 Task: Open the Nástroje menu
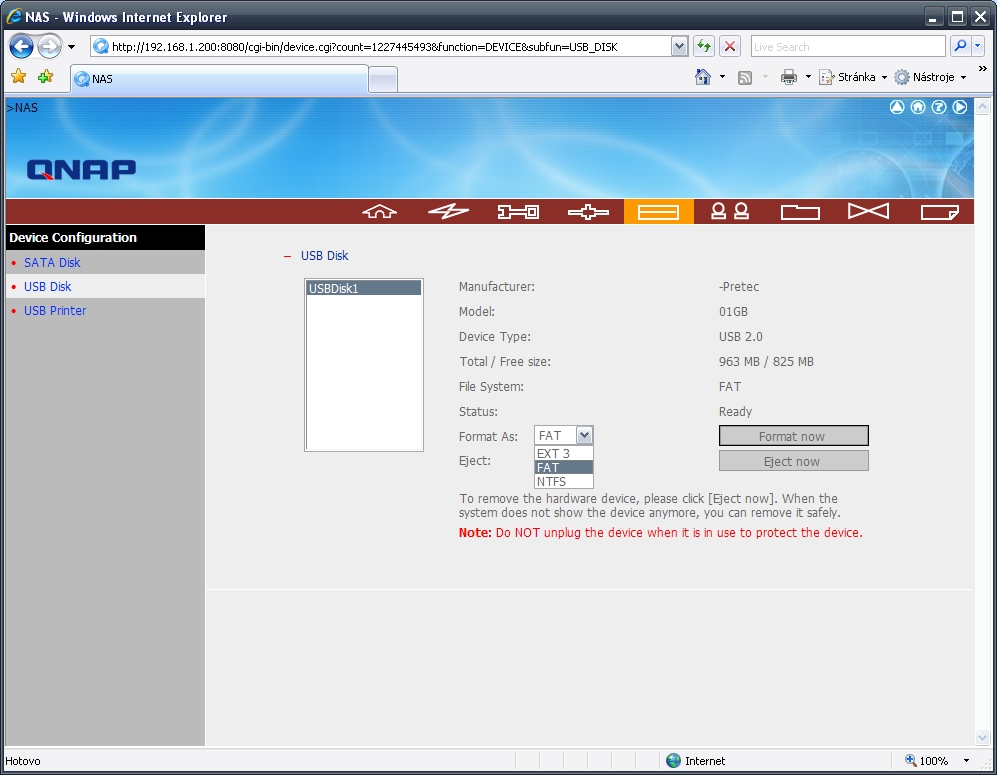coord(931,77)
